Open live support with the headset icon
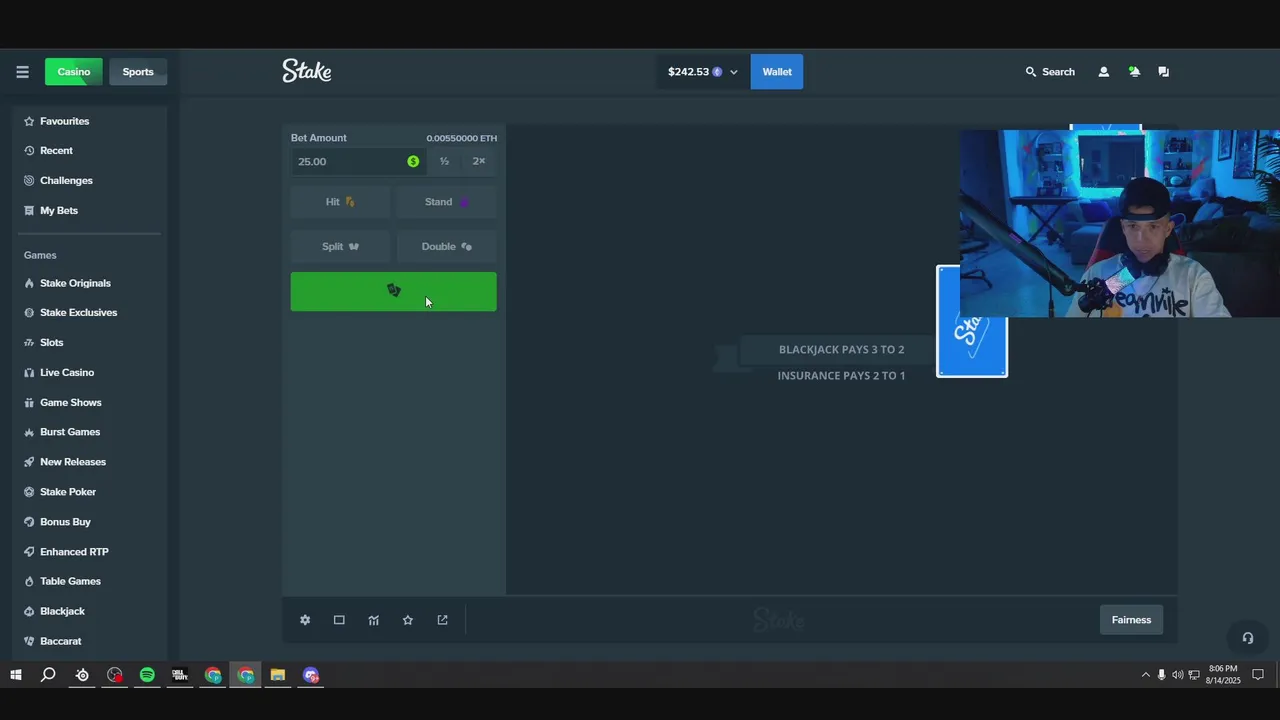 1247,638
